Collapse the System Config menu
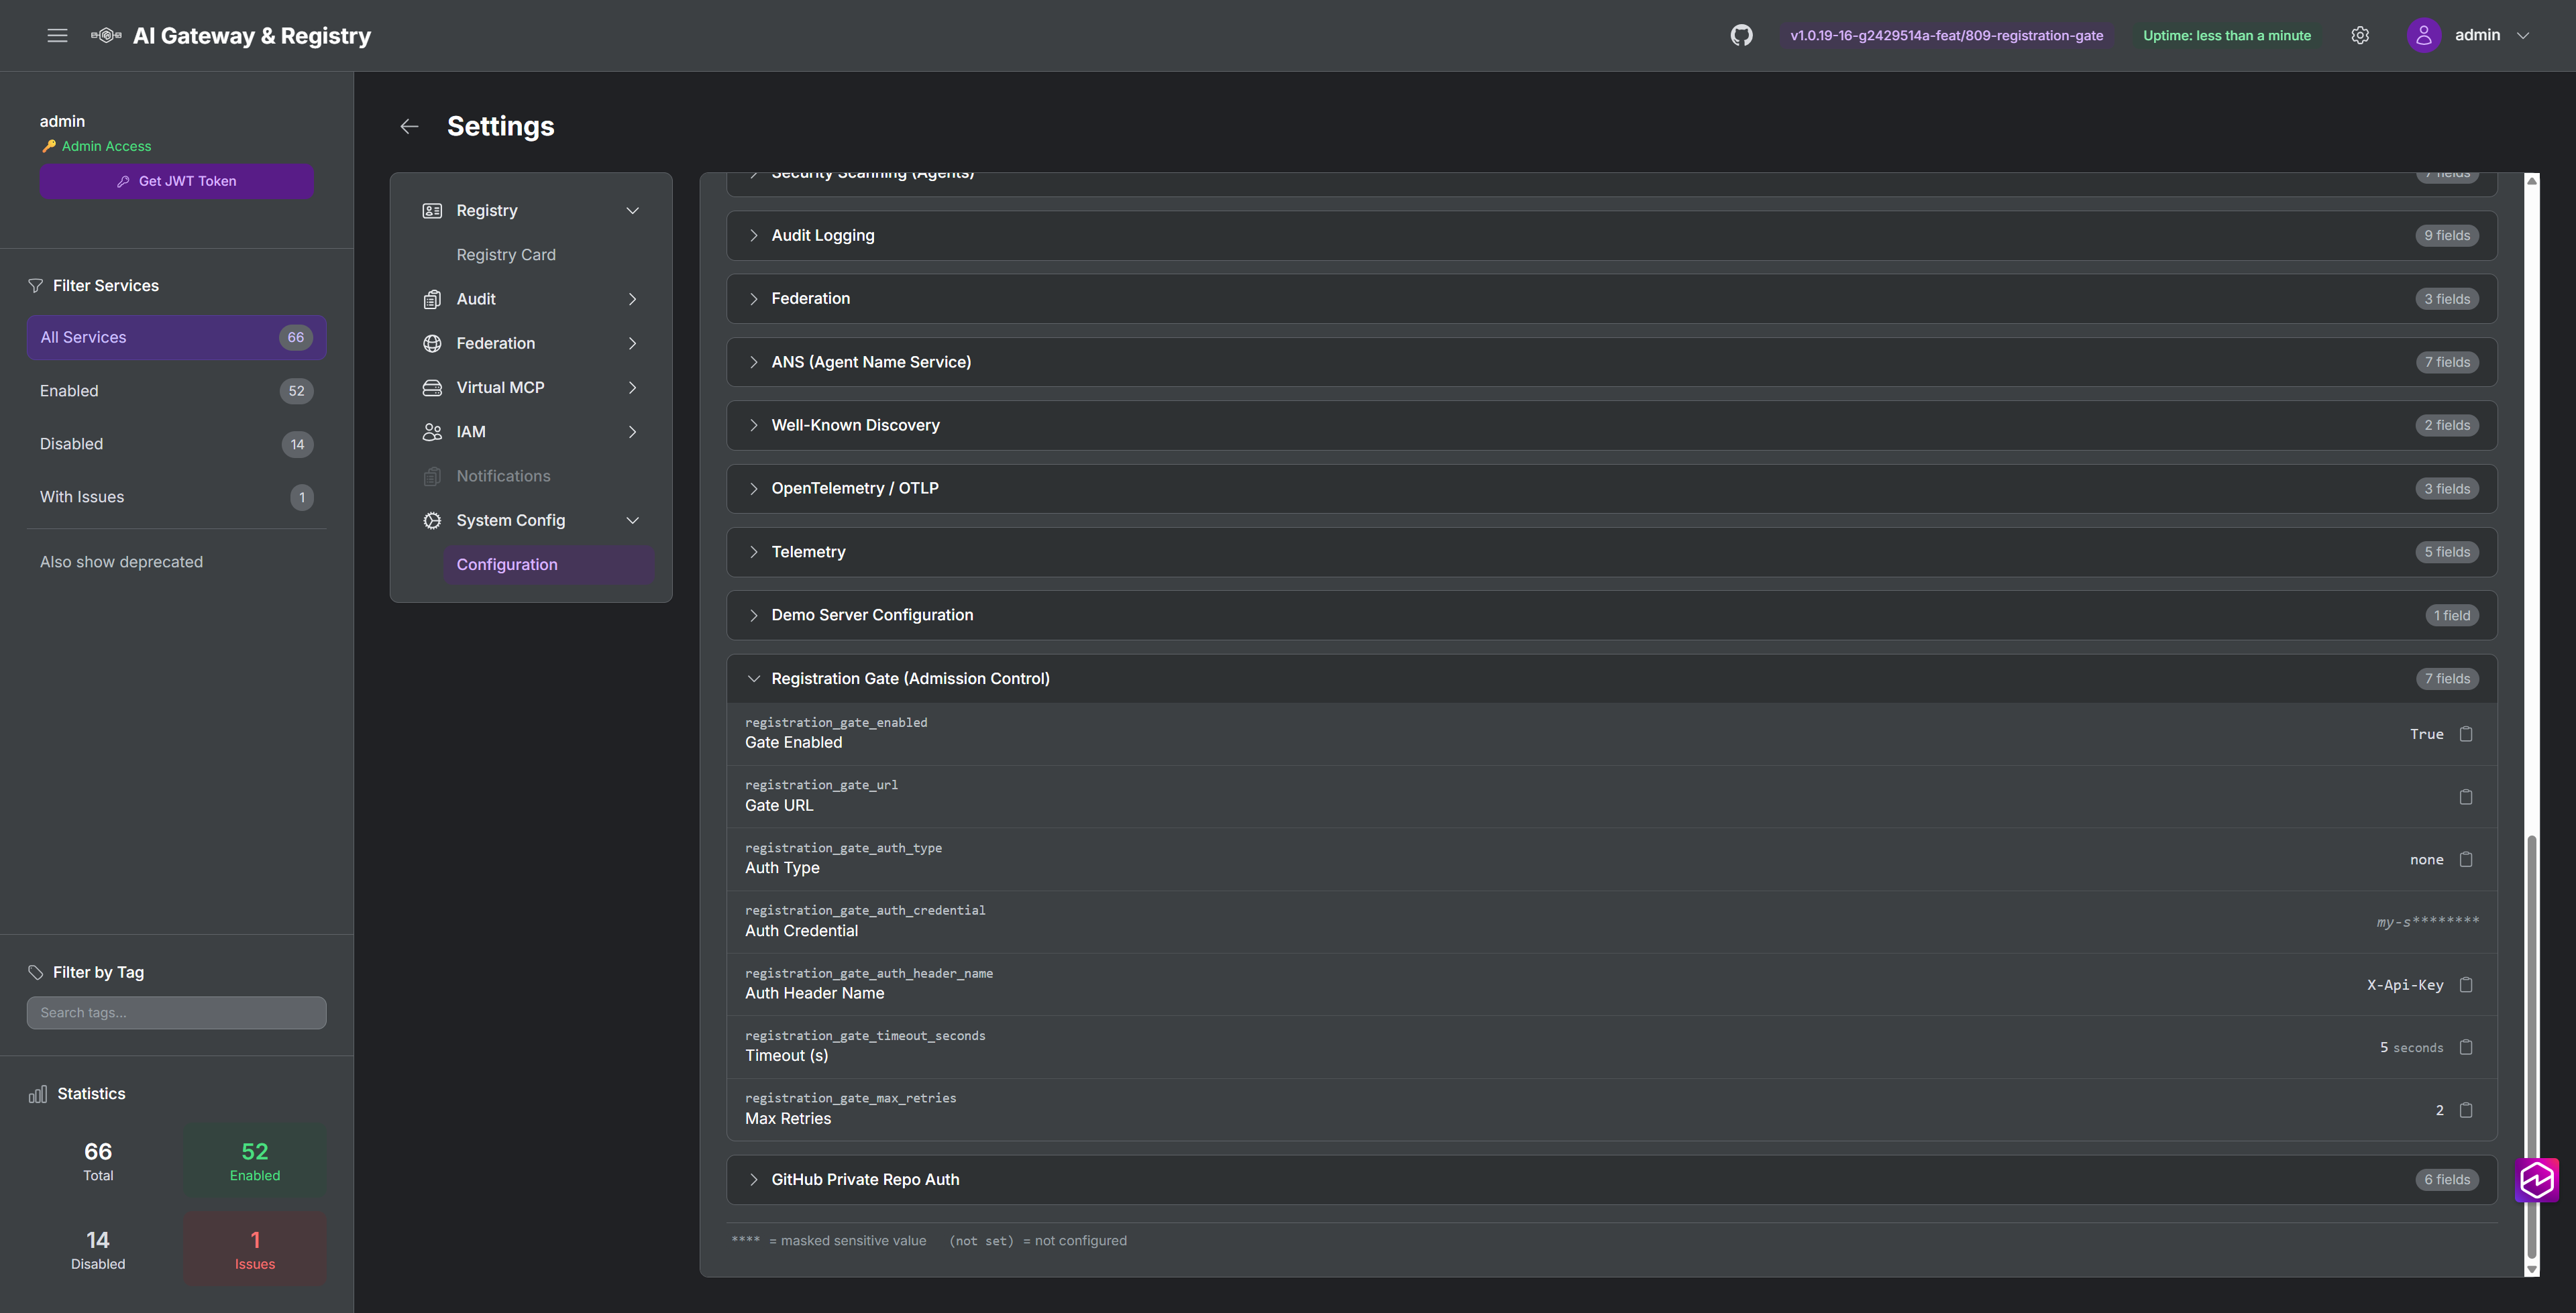This screenshot has width=2576, height=1313. click(x=632, y=520)
